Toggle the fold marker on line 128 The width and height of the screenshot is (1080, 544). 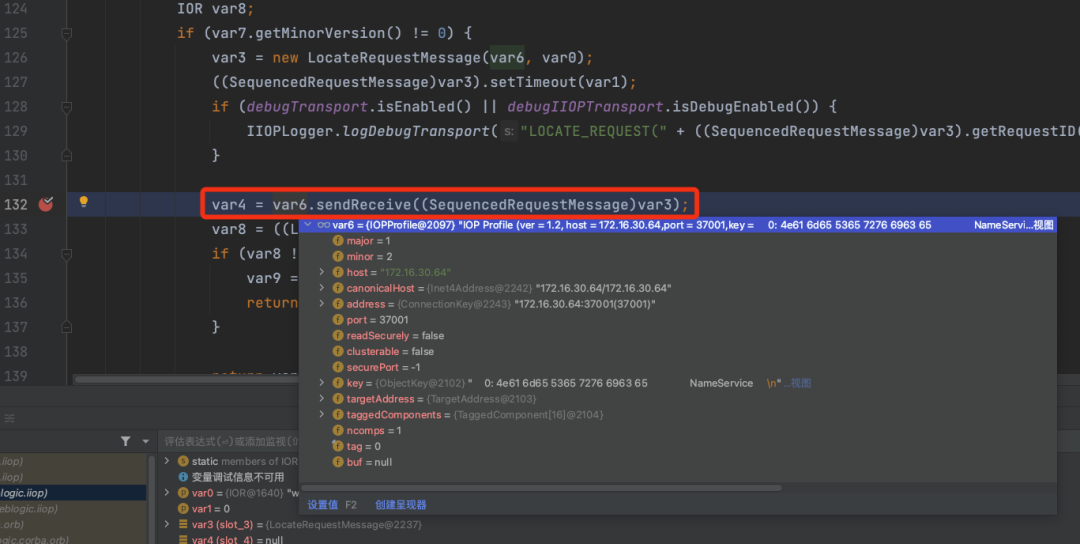coord(67,107)
